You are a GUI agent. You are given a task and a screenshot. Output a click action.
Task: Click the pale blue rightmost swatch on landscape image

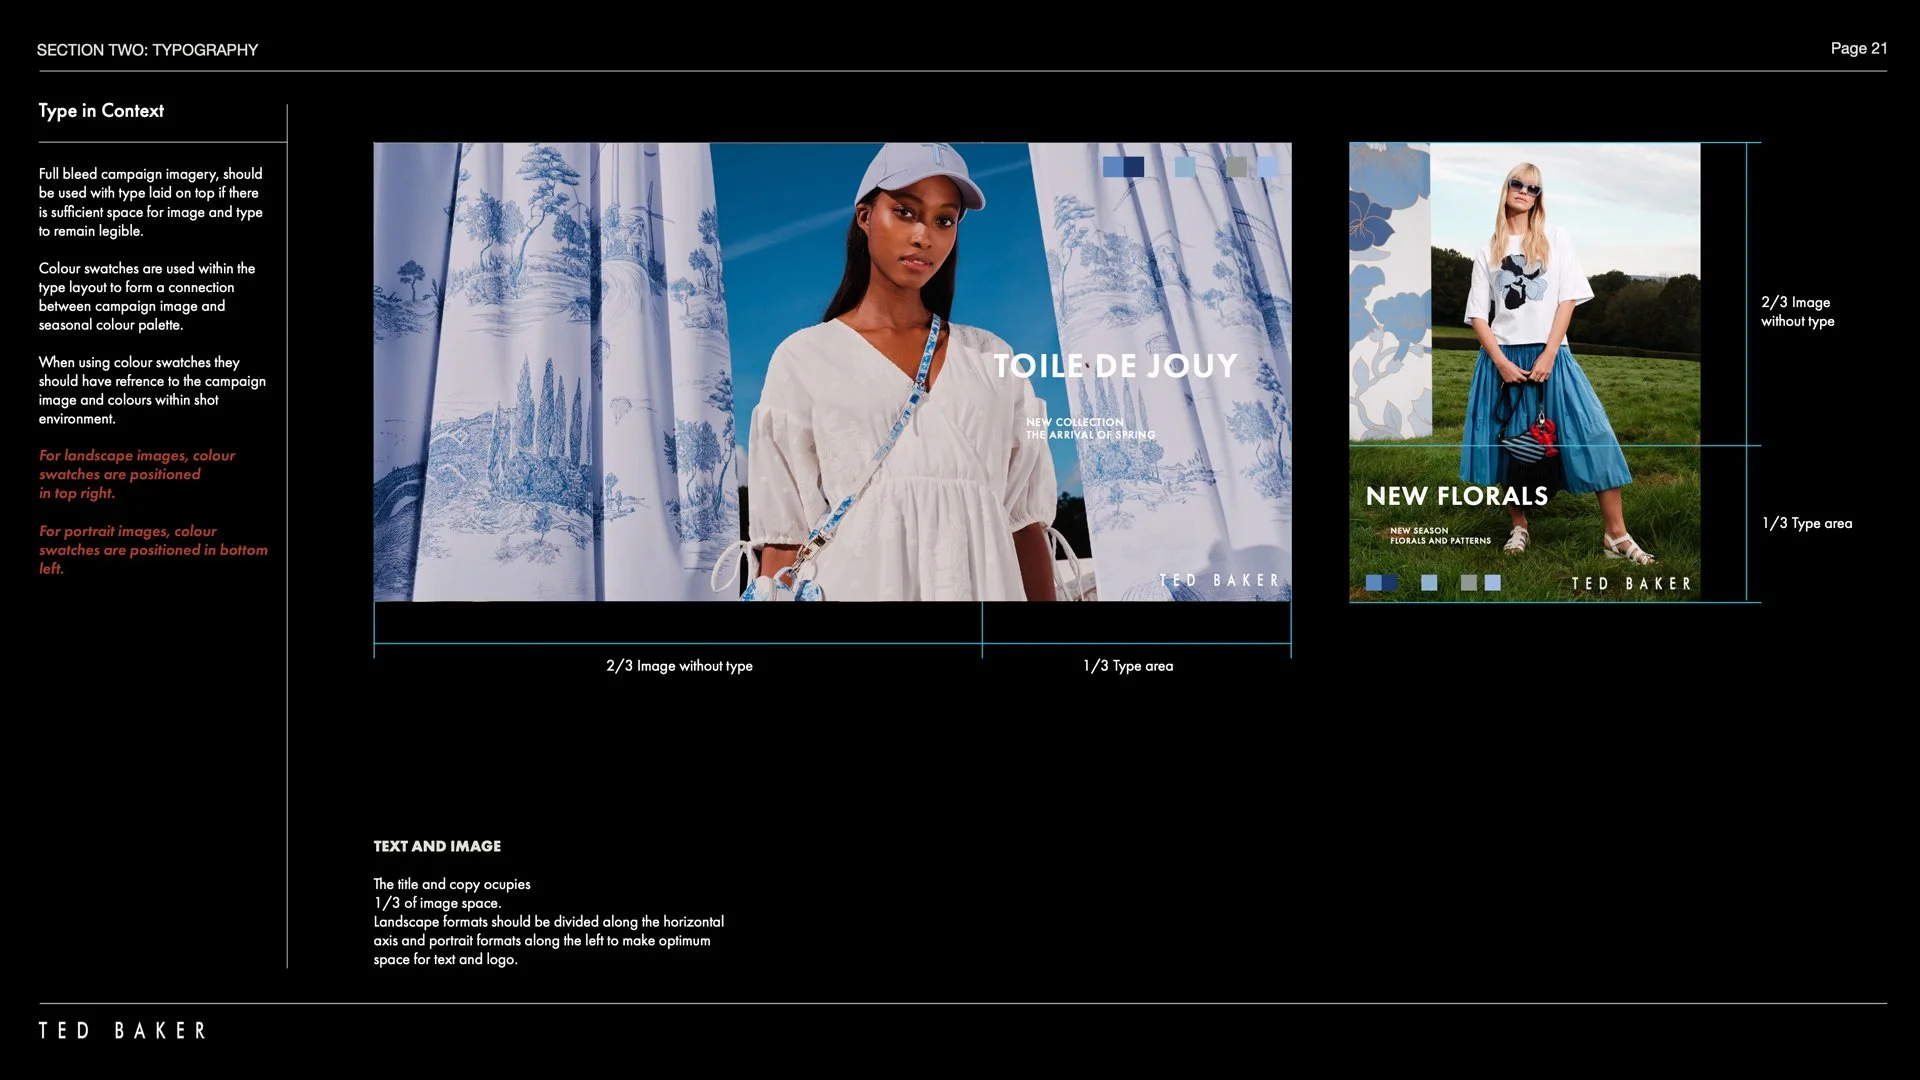click(1267, 167)
